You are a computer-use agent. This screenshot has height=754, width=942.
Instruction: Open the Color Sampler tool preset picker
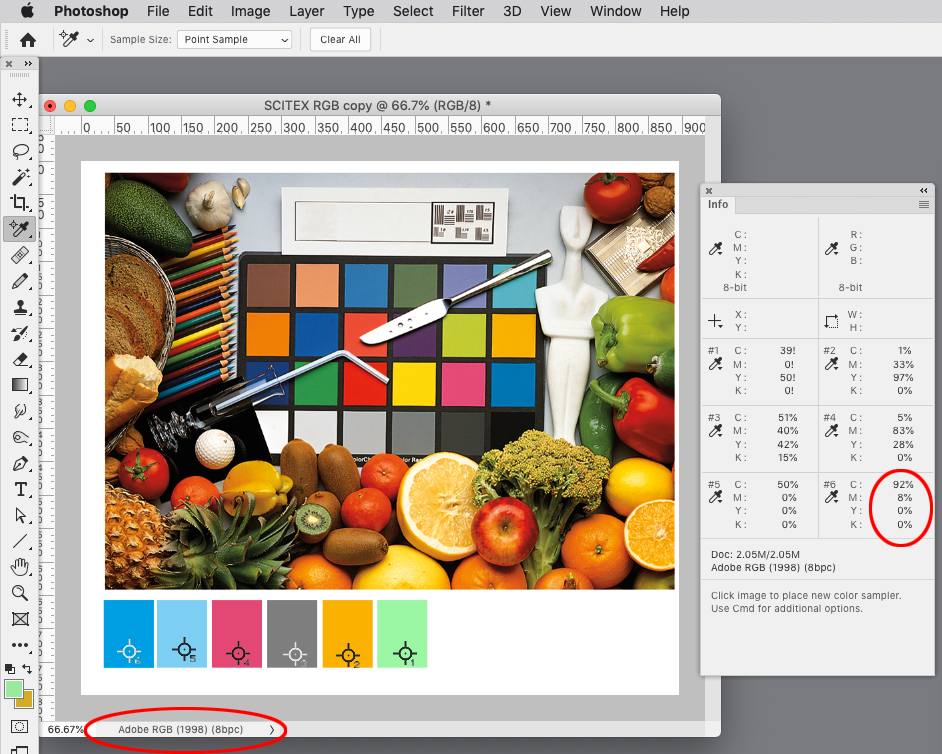[x=90, y=40]
